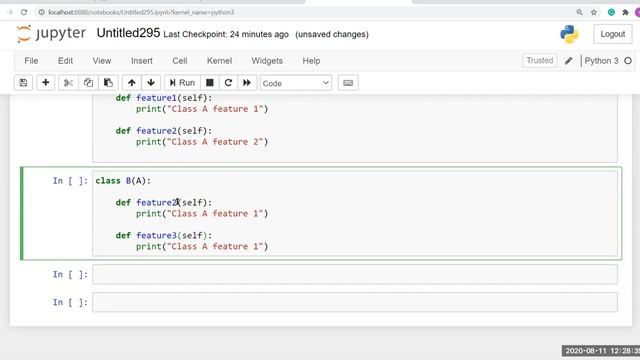Insert a cell below with plus icon
The image size is (640, 360).
(x=46, y=83)
